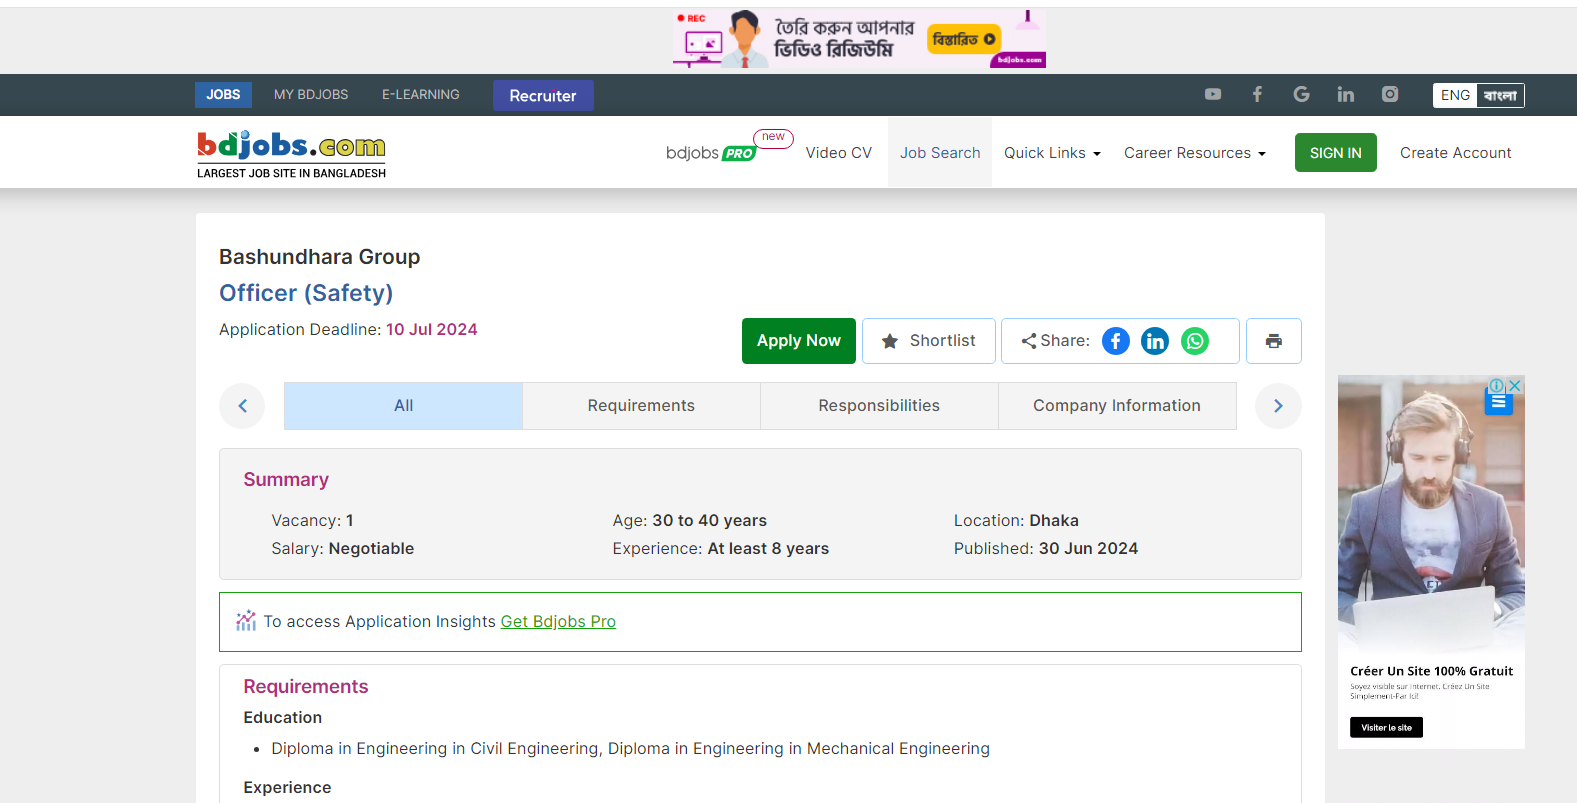Show previous tabs with left arrow
Viewport: 1577px width, 803px height.
tap(242, 406)
